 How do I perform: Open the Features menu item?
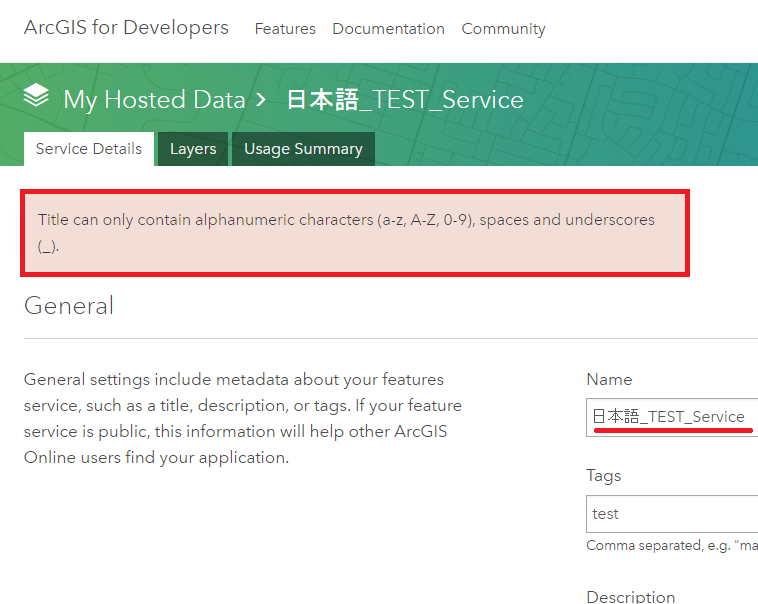coord(285,29)
